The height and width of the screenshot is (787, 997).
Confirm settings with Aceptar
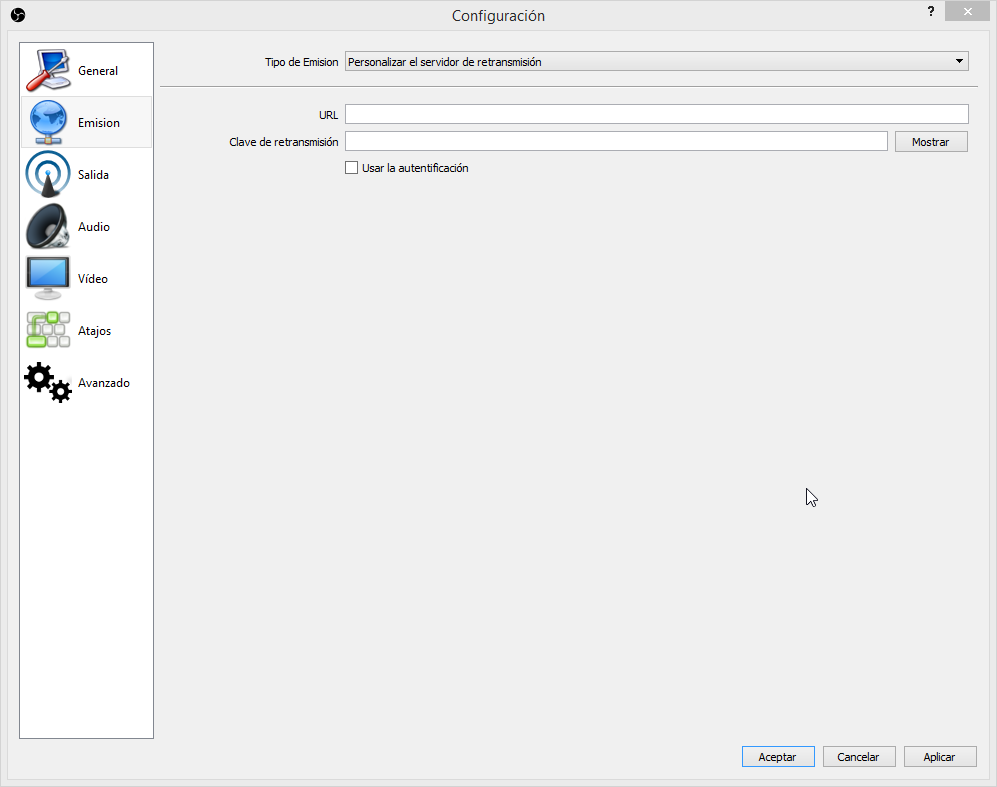pyautogui.click(x=778, y=756)
